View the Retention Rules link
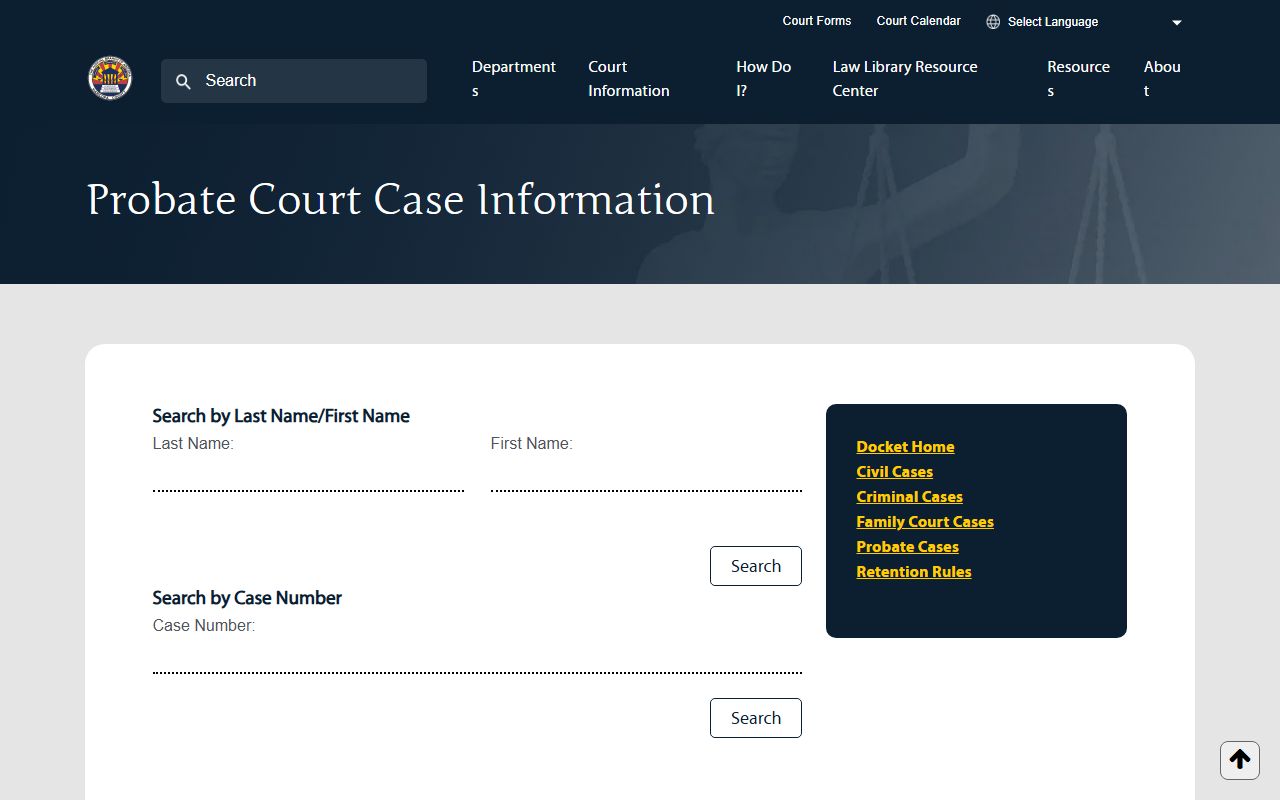Screen dimensions: 1280x800 (914, 572)
